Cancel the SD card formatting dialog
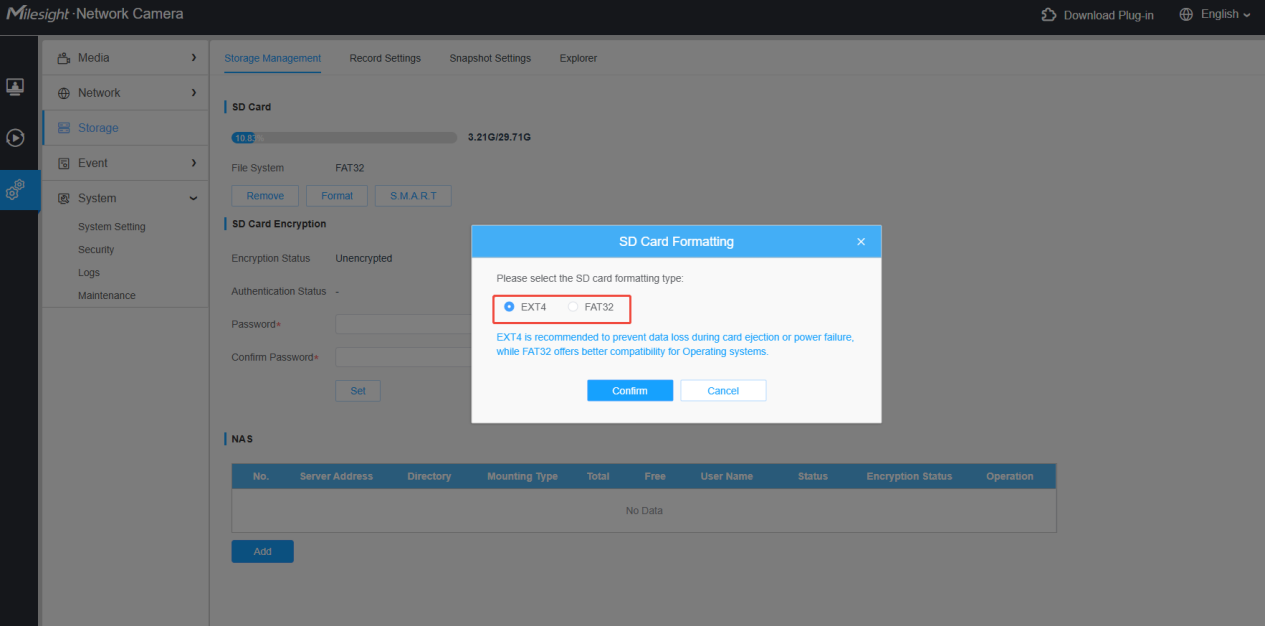This screenshot has height=626, width=1265. click(x=723, y=391)
